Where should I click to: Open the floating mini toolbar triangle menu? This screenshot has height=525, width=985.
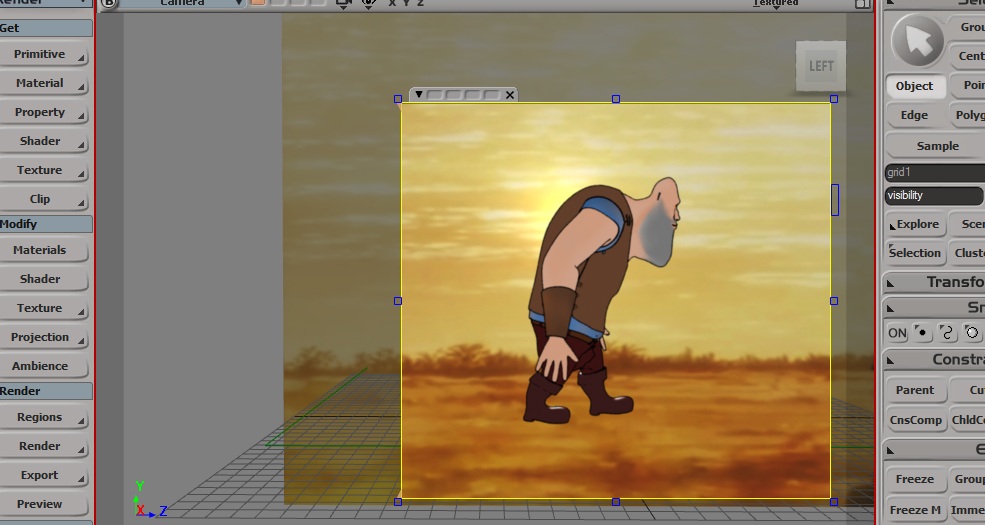[418, 94]
